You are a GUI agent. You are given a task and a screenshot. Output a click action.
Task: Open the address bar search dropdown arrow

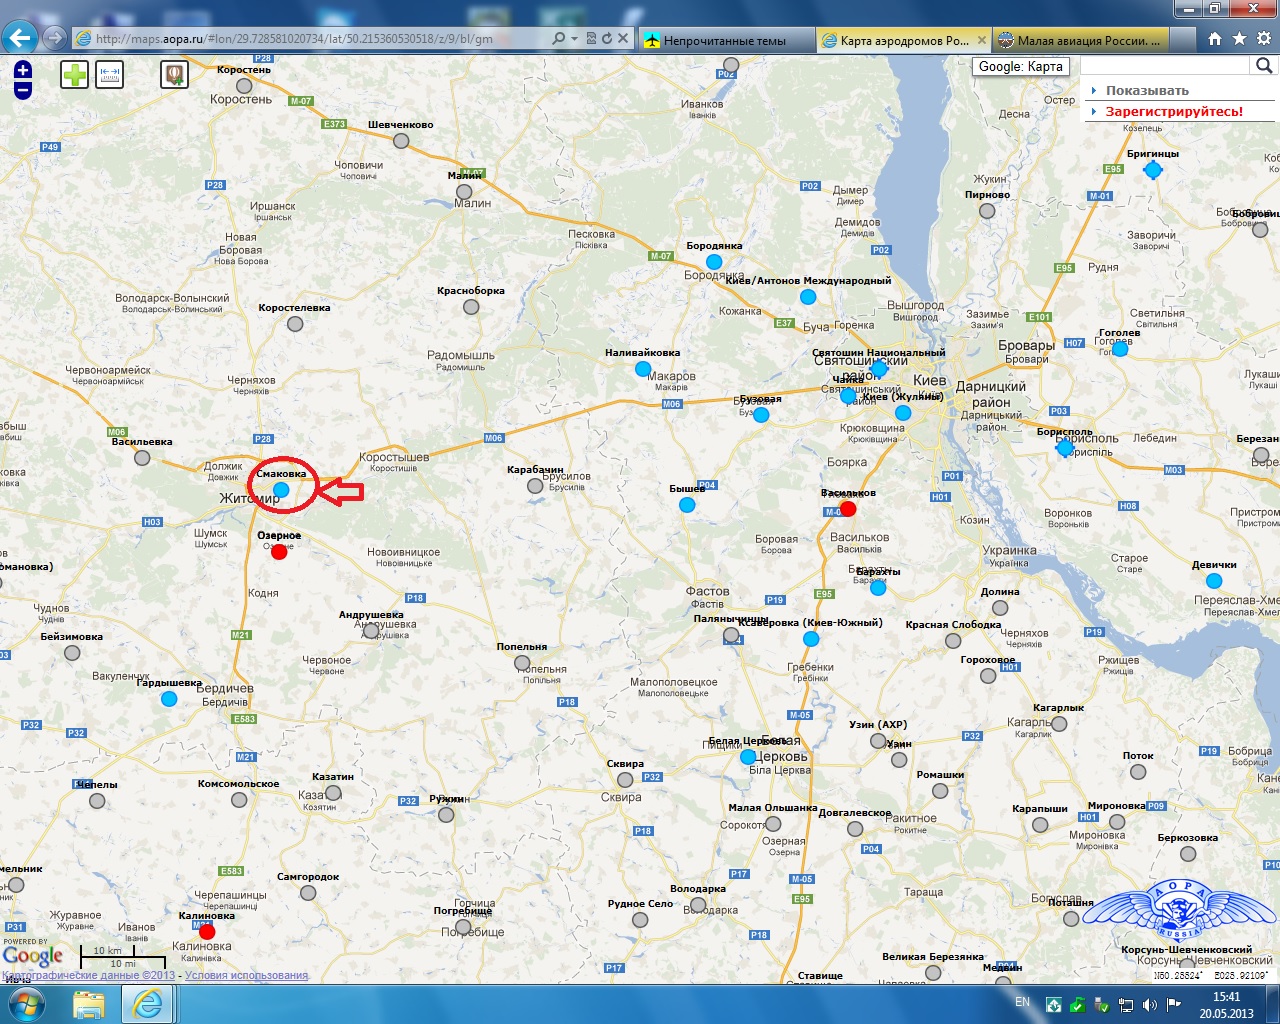(574, 39)
